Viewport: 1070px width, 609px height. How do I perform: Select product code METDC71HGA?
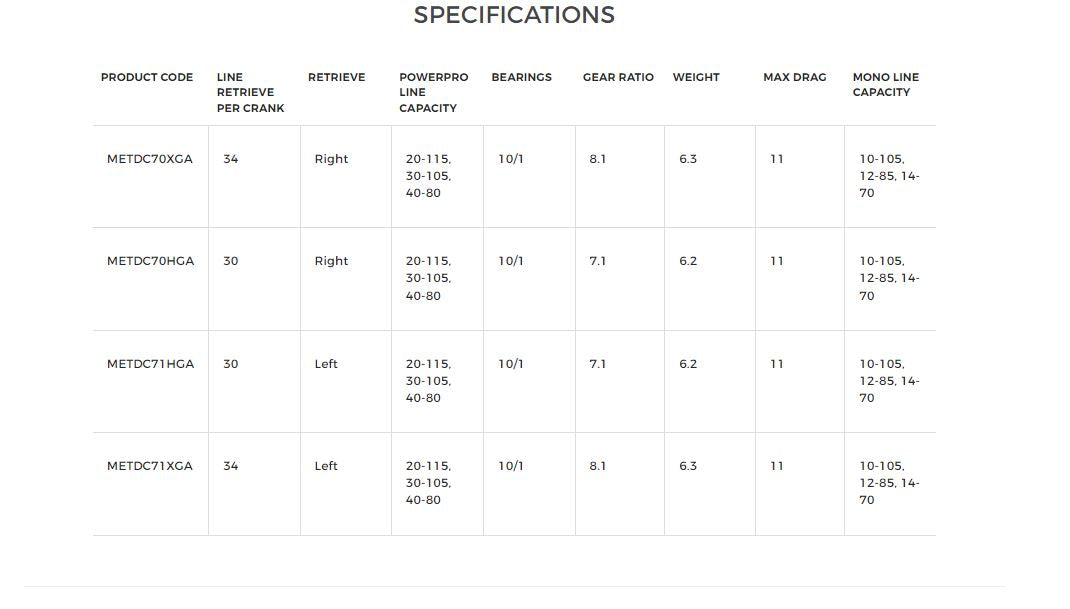(150, 364)
